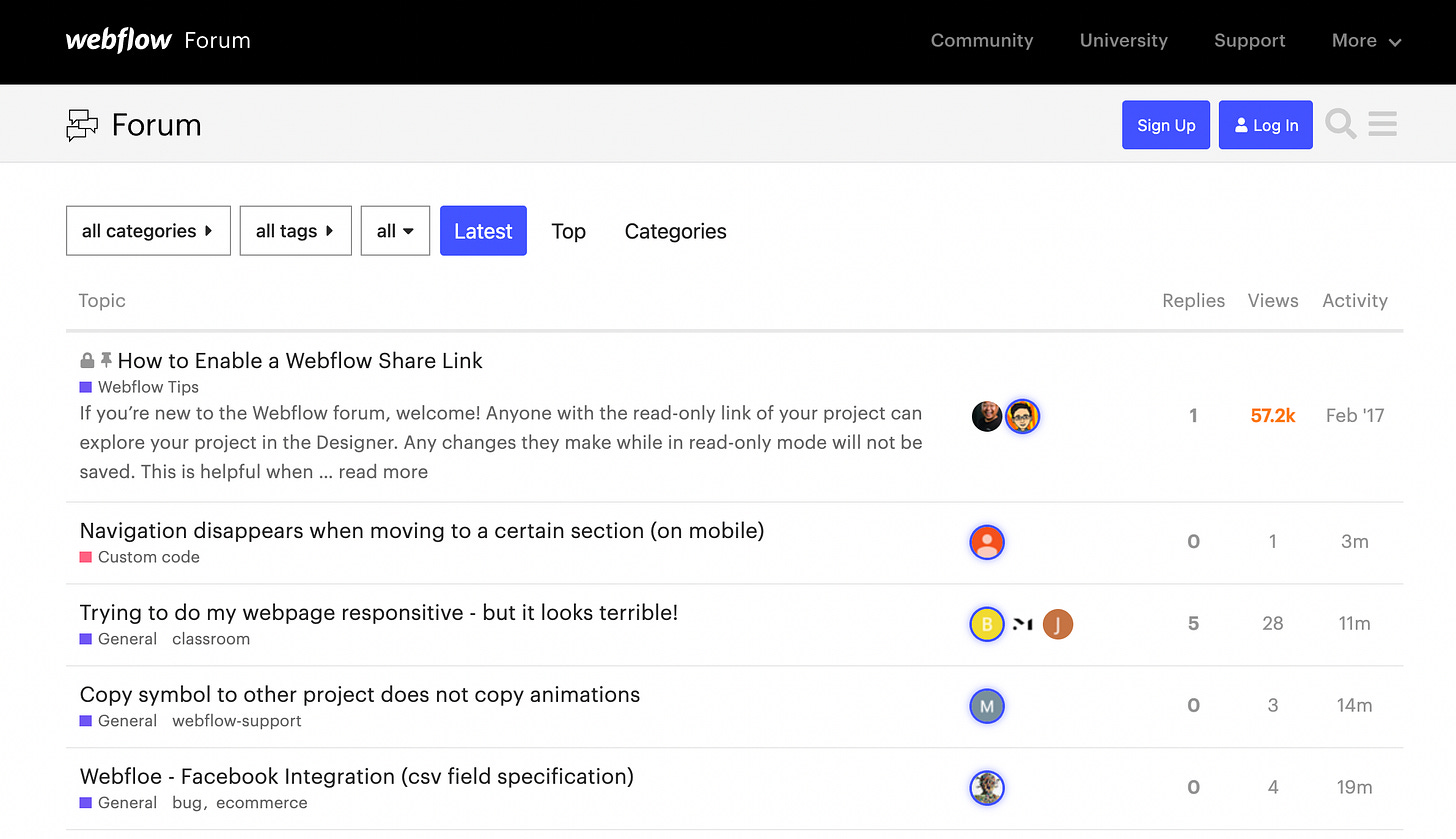Image resolution: width=1456 pixels, height=839 pixels.
Task: Open the forum chat bubbles icon
Action: pyautogui.click(x=83, y=125)
